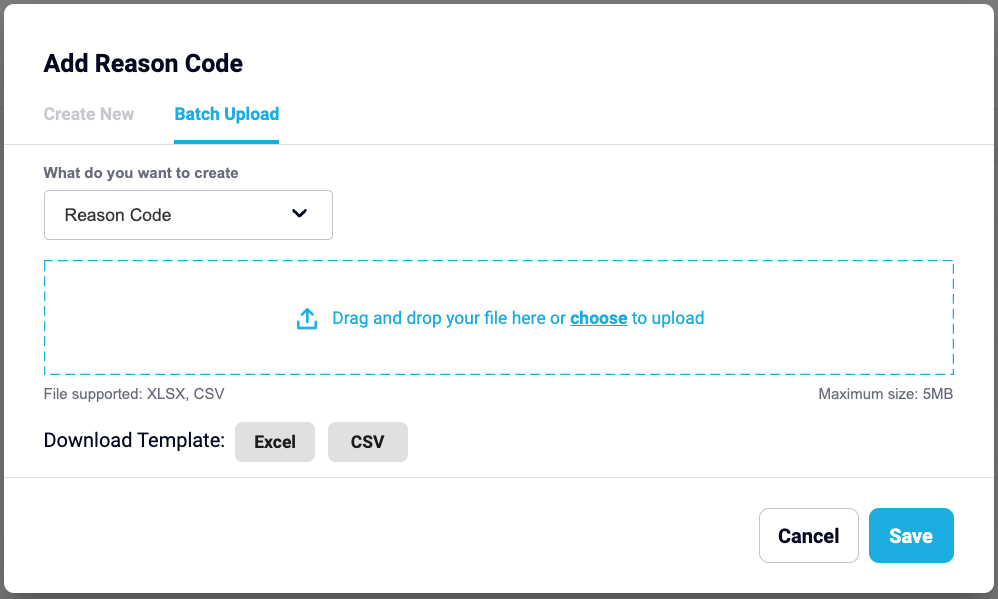Click the Download Template label
This screenshot has height=599, width=998.
point(134,440)
